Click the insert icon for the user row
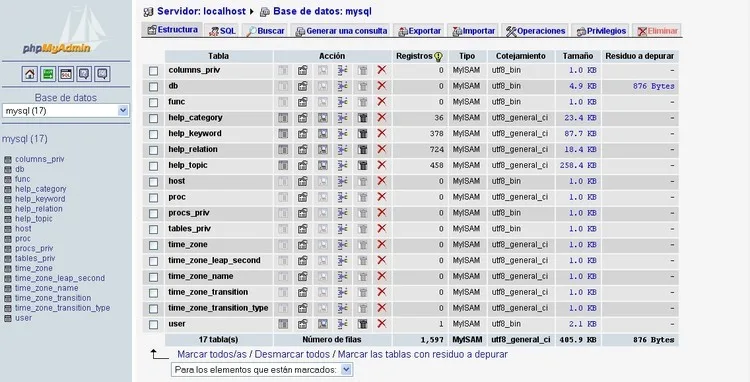 coord(342,324)
